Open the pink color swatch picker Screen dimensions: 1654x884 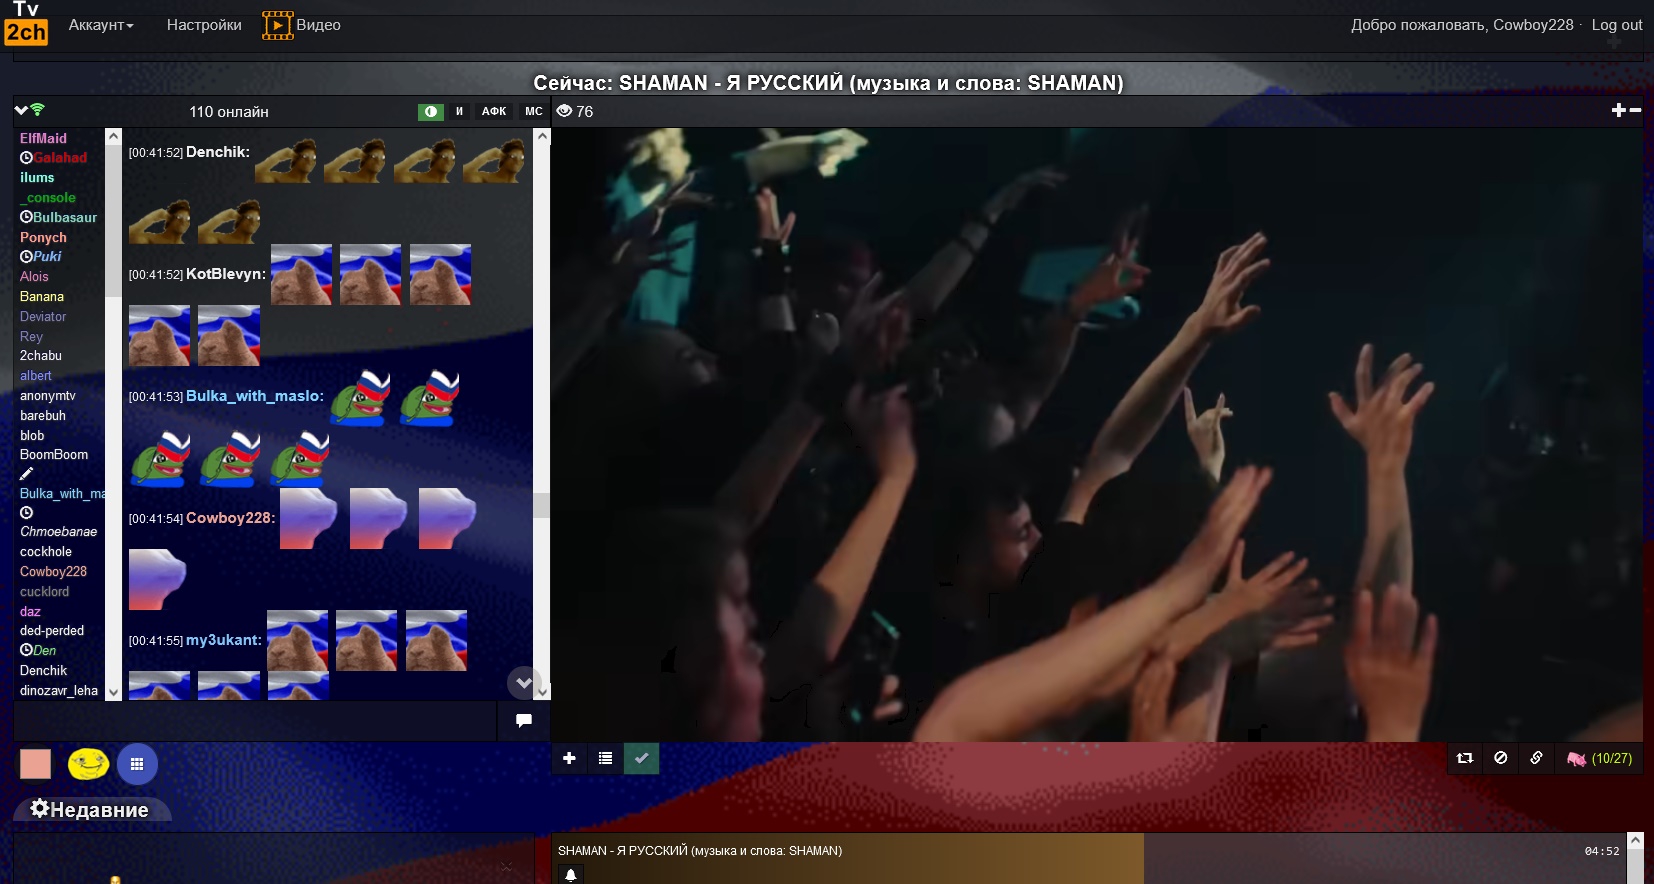[x=35, y=764]
